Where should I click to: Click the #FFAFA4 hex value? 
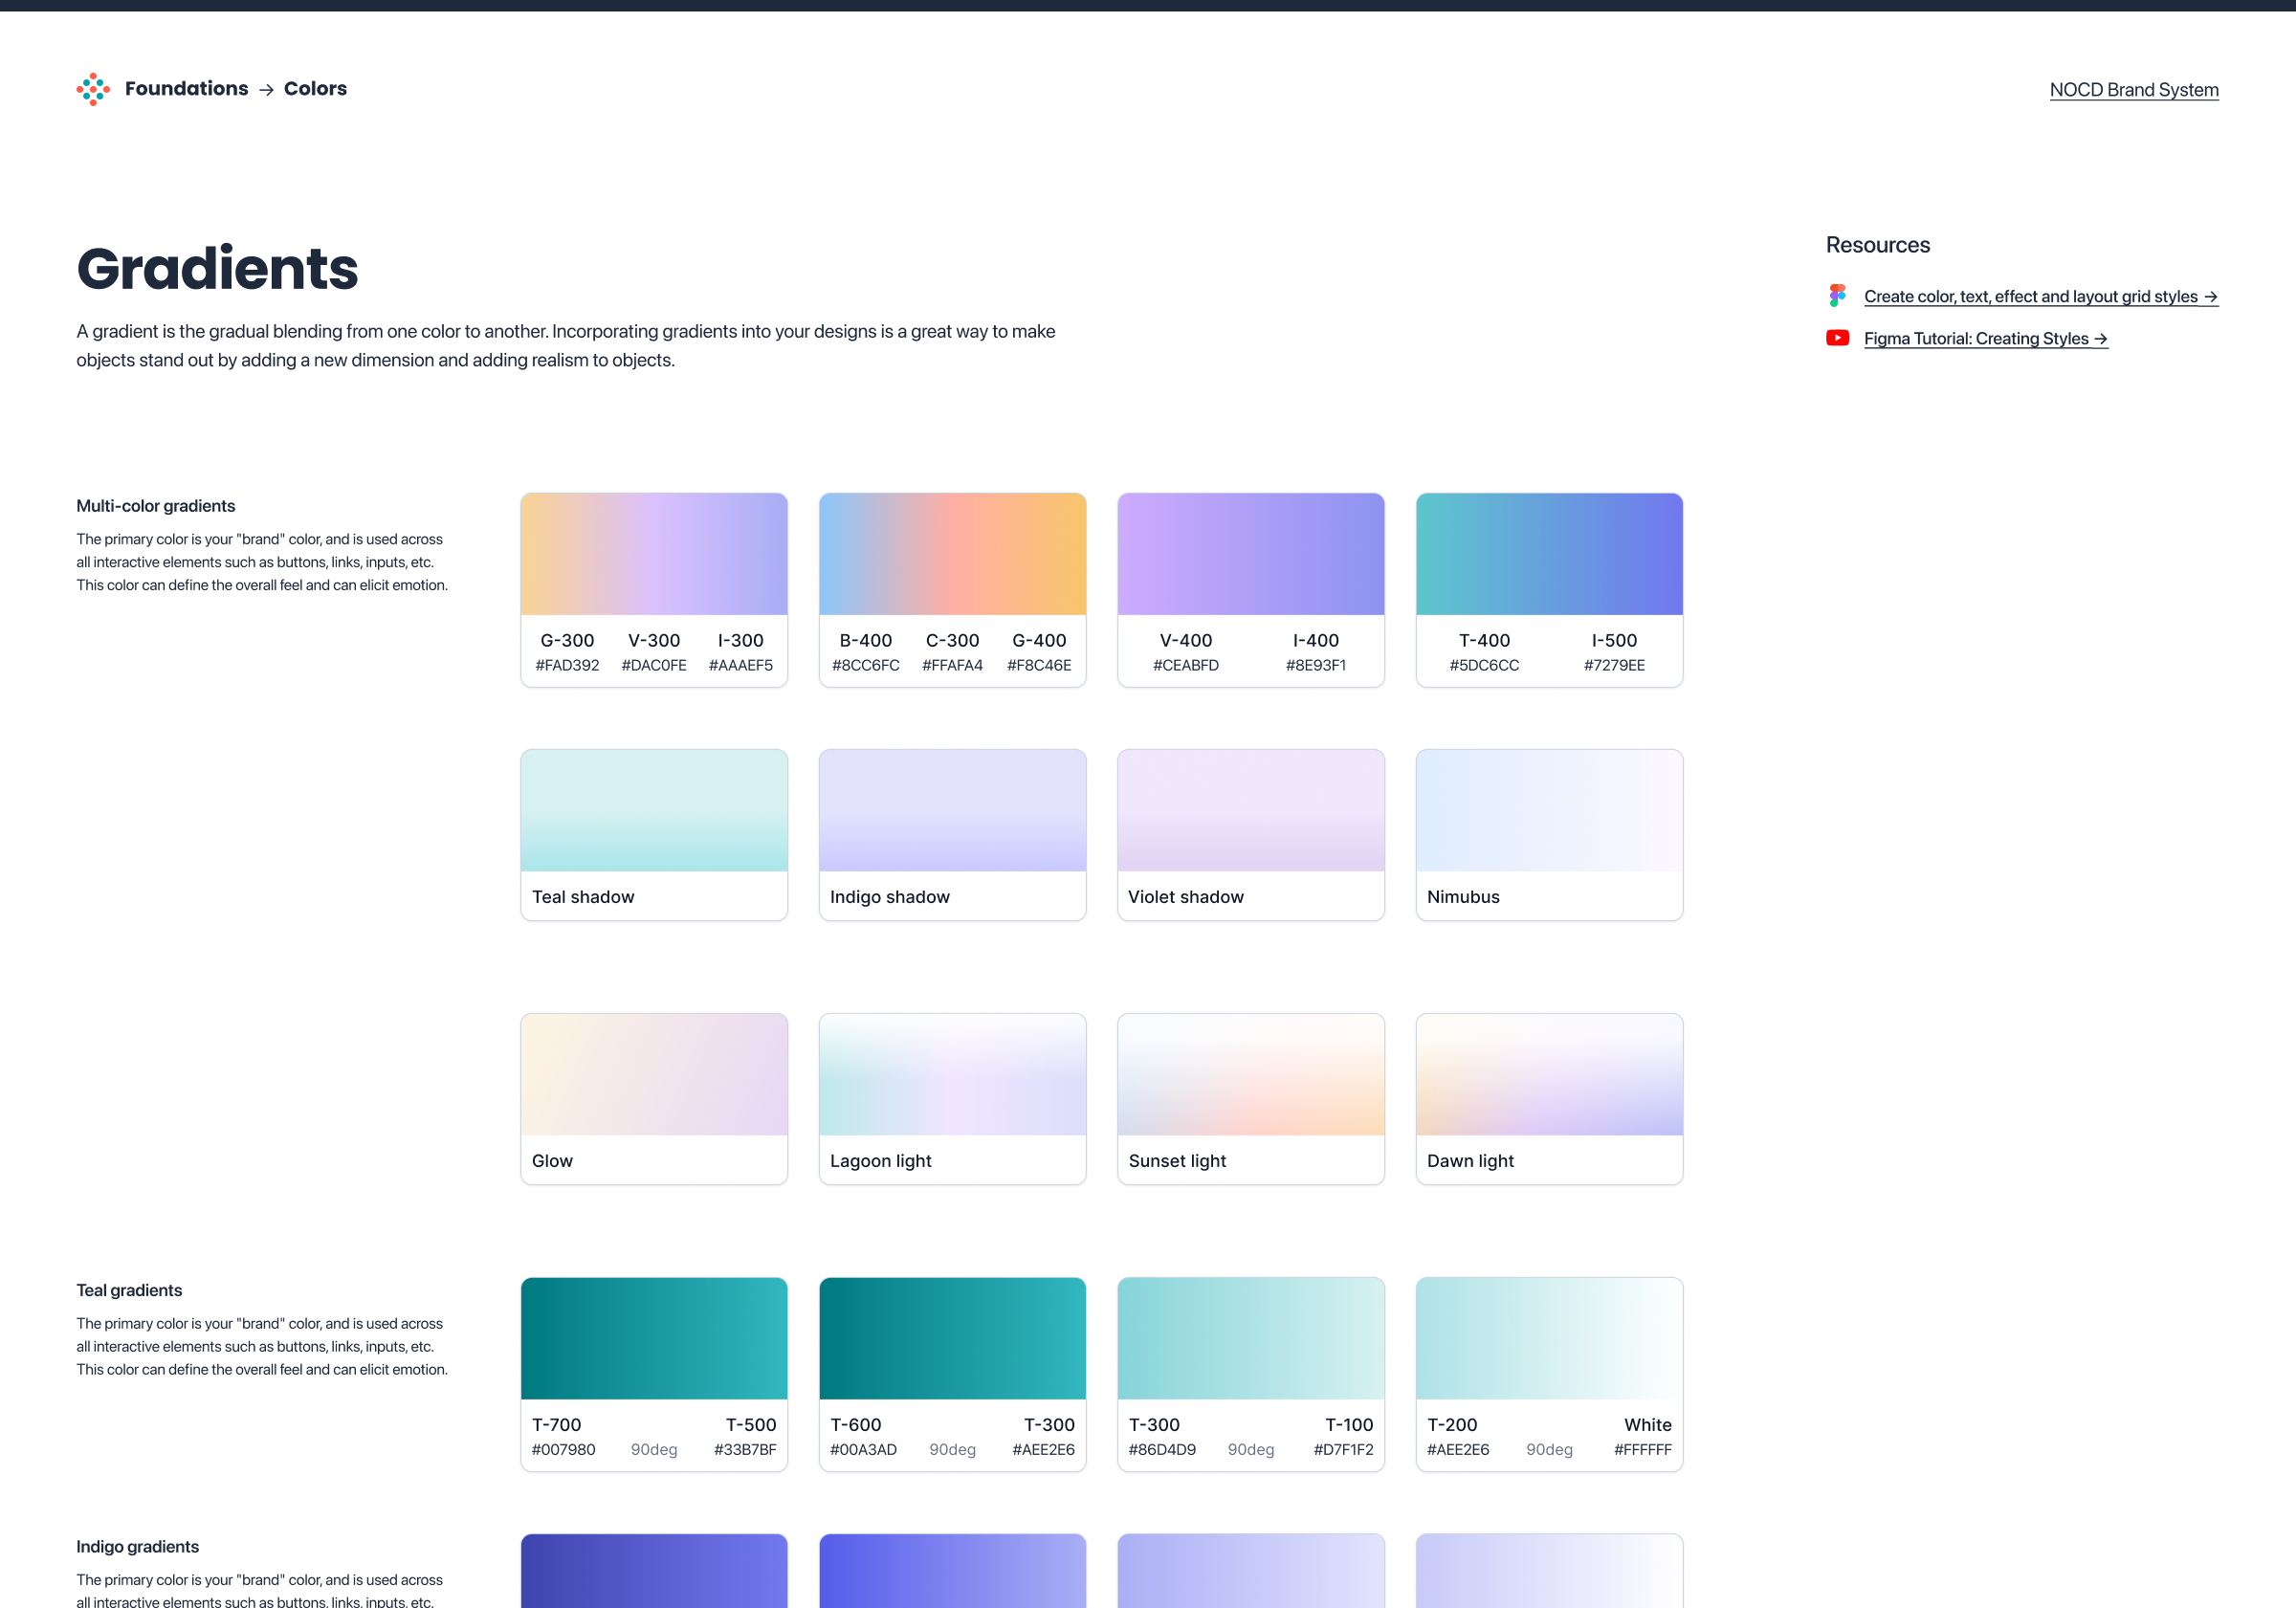pyautogui.click(x=952, y=665)
